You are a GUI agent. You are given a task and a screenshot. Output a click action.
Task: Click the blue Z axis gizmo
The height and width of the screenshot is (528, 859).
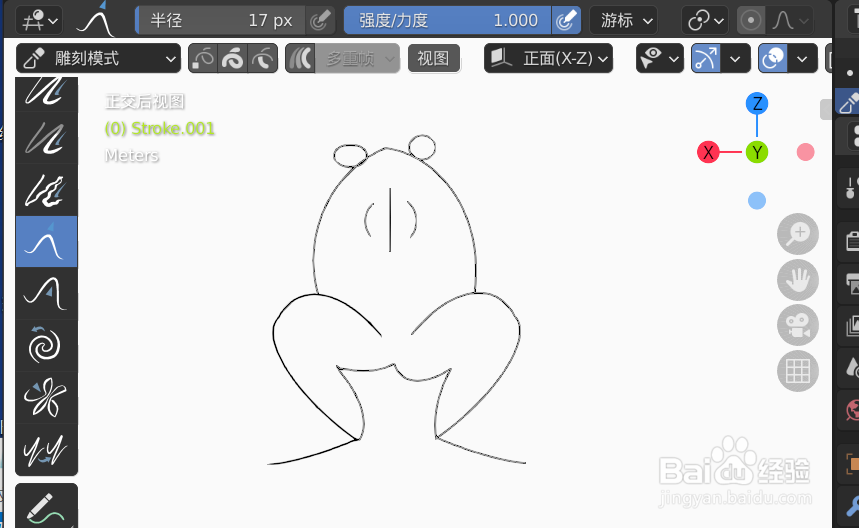(x=757, y=104)
